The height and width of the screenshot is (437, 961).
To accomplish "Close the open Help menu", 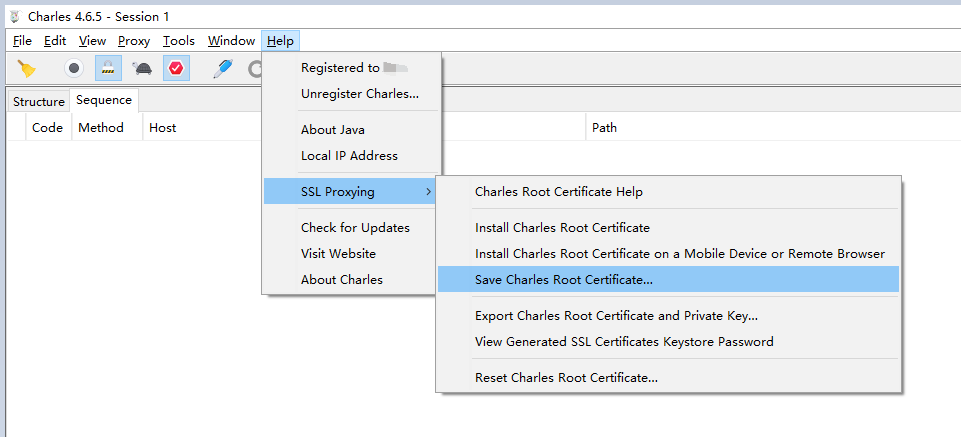I will [280, 41].
